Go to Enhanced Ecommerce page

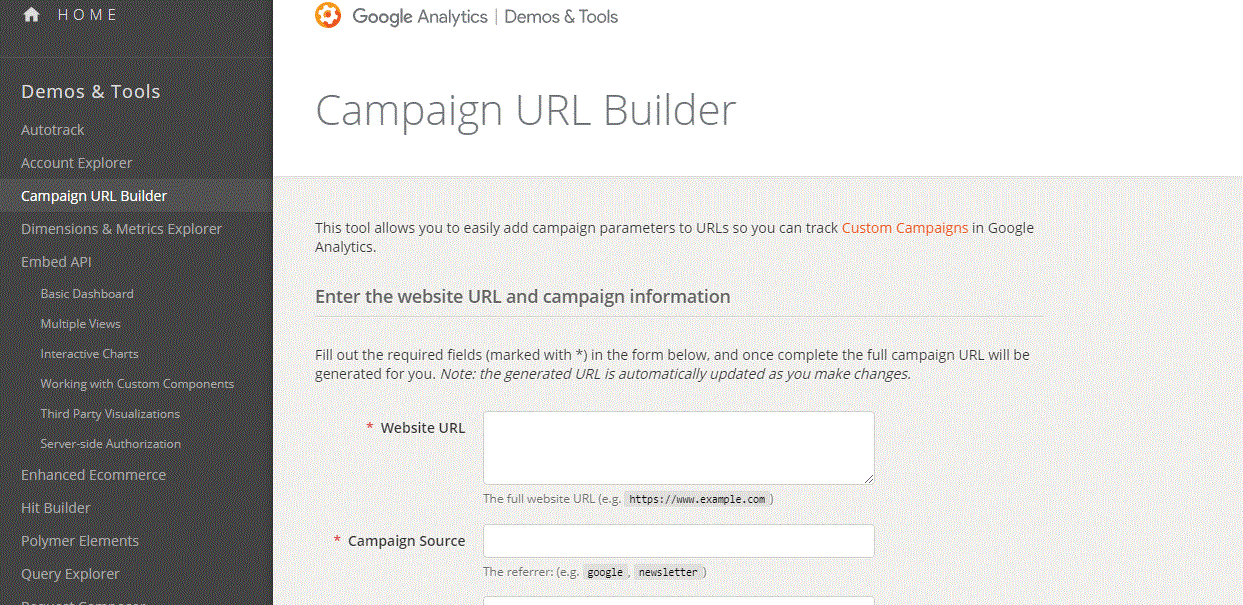point(93,475)
